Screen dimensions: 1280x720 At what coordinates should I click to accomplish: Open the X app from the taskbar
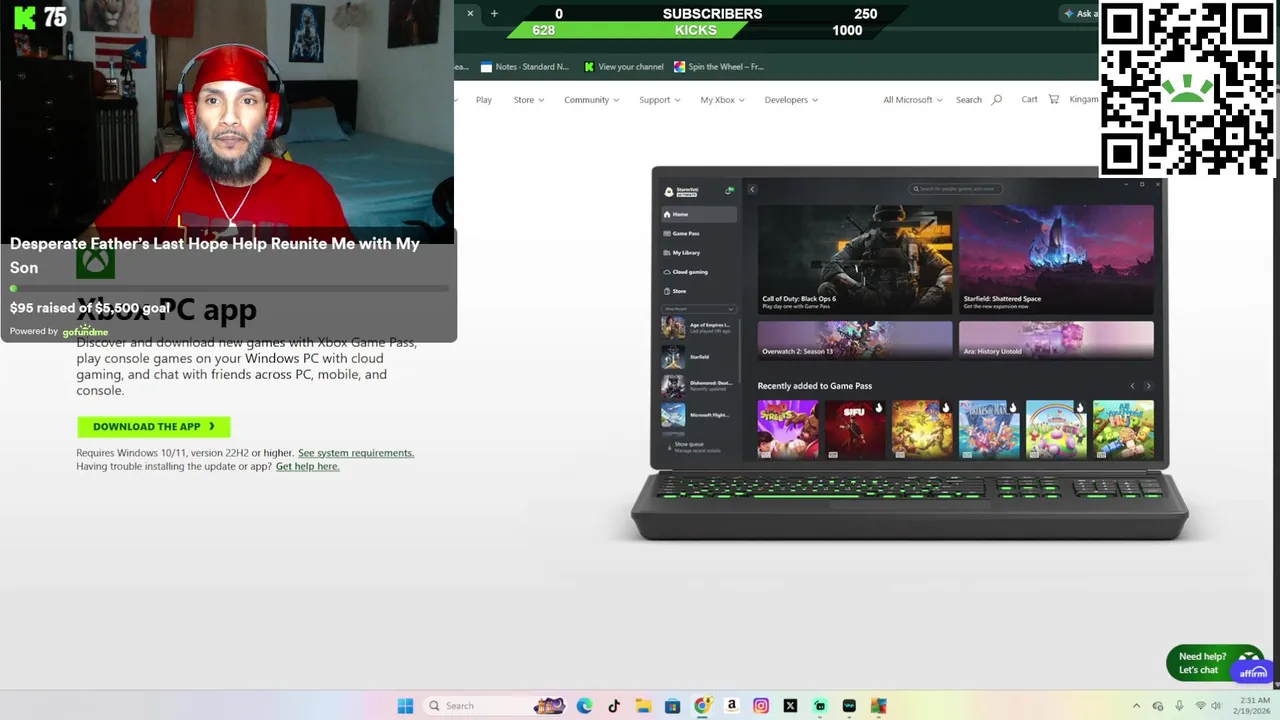tap(790, 706)
